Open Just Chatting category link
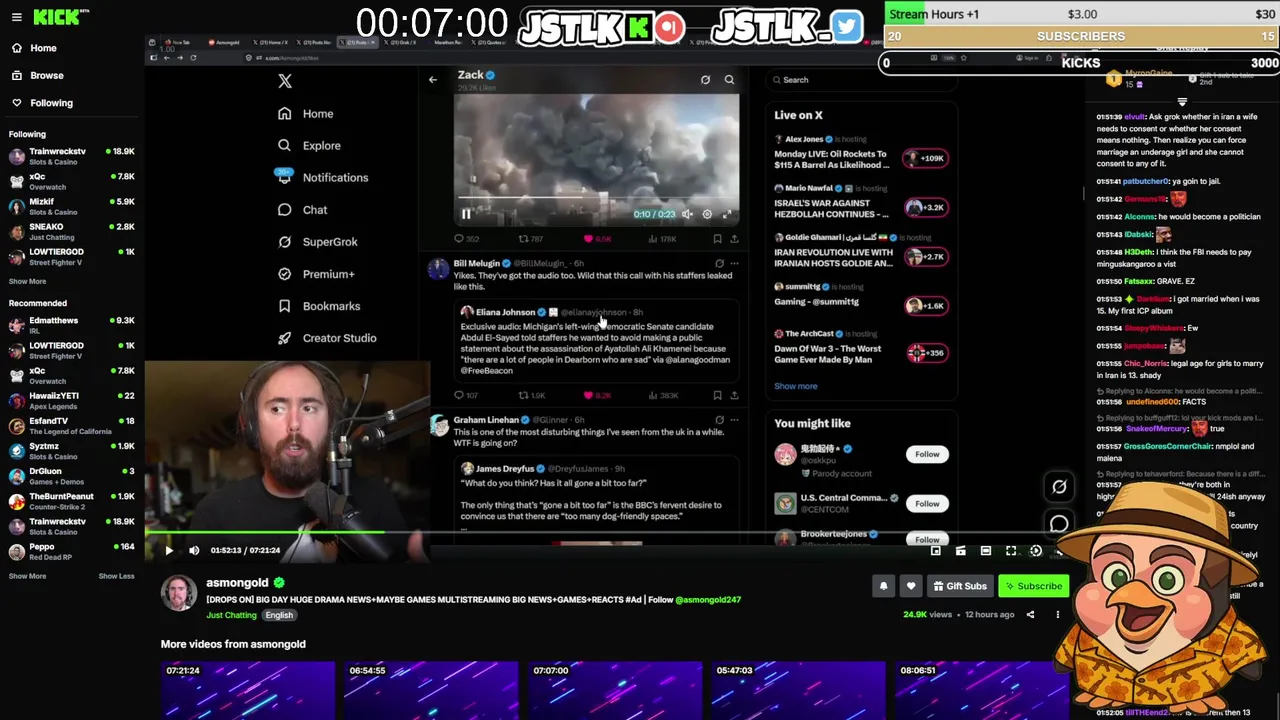This screenshot has width=1280, height=720. point(232,615)
